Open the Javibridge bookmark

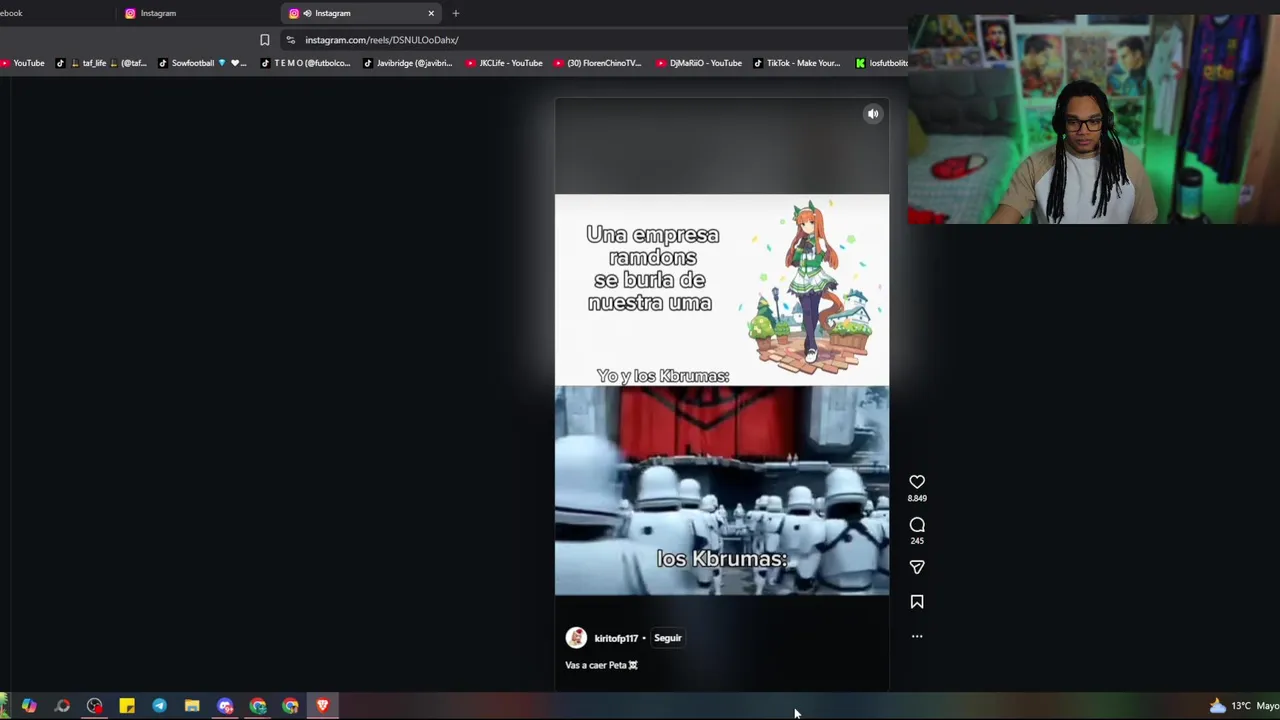[x=408, y=63]
